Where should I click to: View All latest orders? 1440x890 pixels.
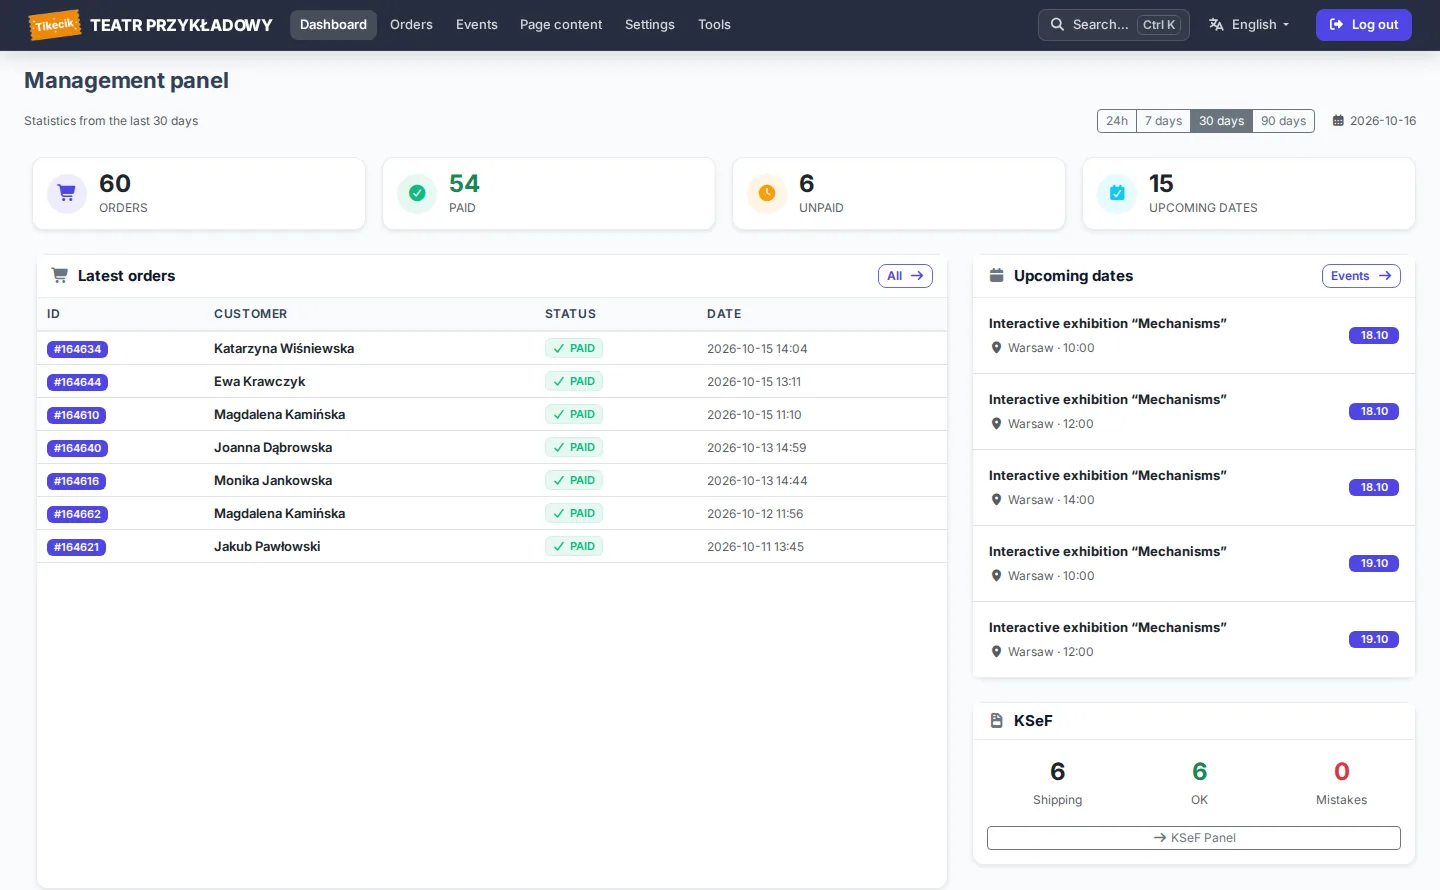(905, 276)
